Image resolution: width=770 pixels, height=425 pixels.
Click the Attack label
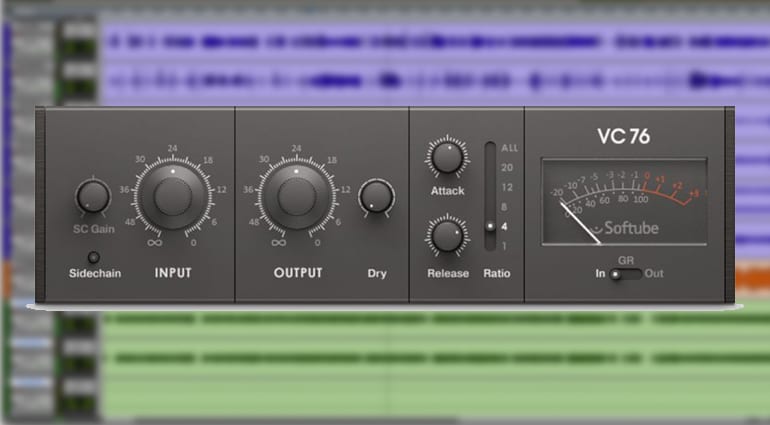[x=447, y=191]
